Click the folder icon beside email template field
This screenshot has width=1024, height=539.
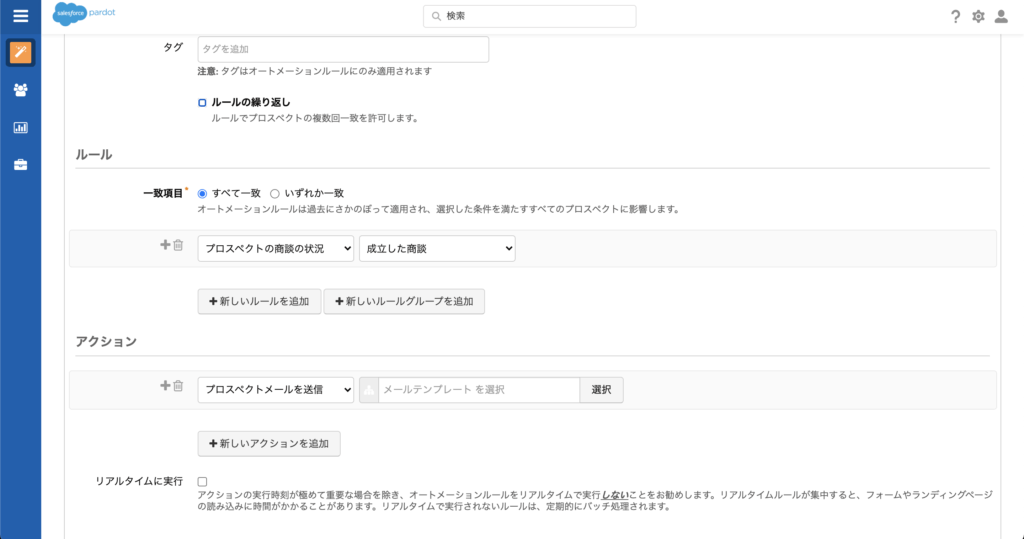(369, 390)
